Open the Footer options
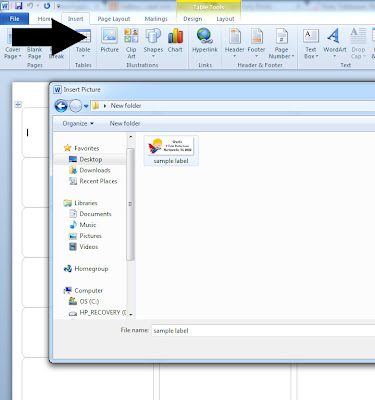This screenshot has width=375, height=400. [x=256, y=43]
